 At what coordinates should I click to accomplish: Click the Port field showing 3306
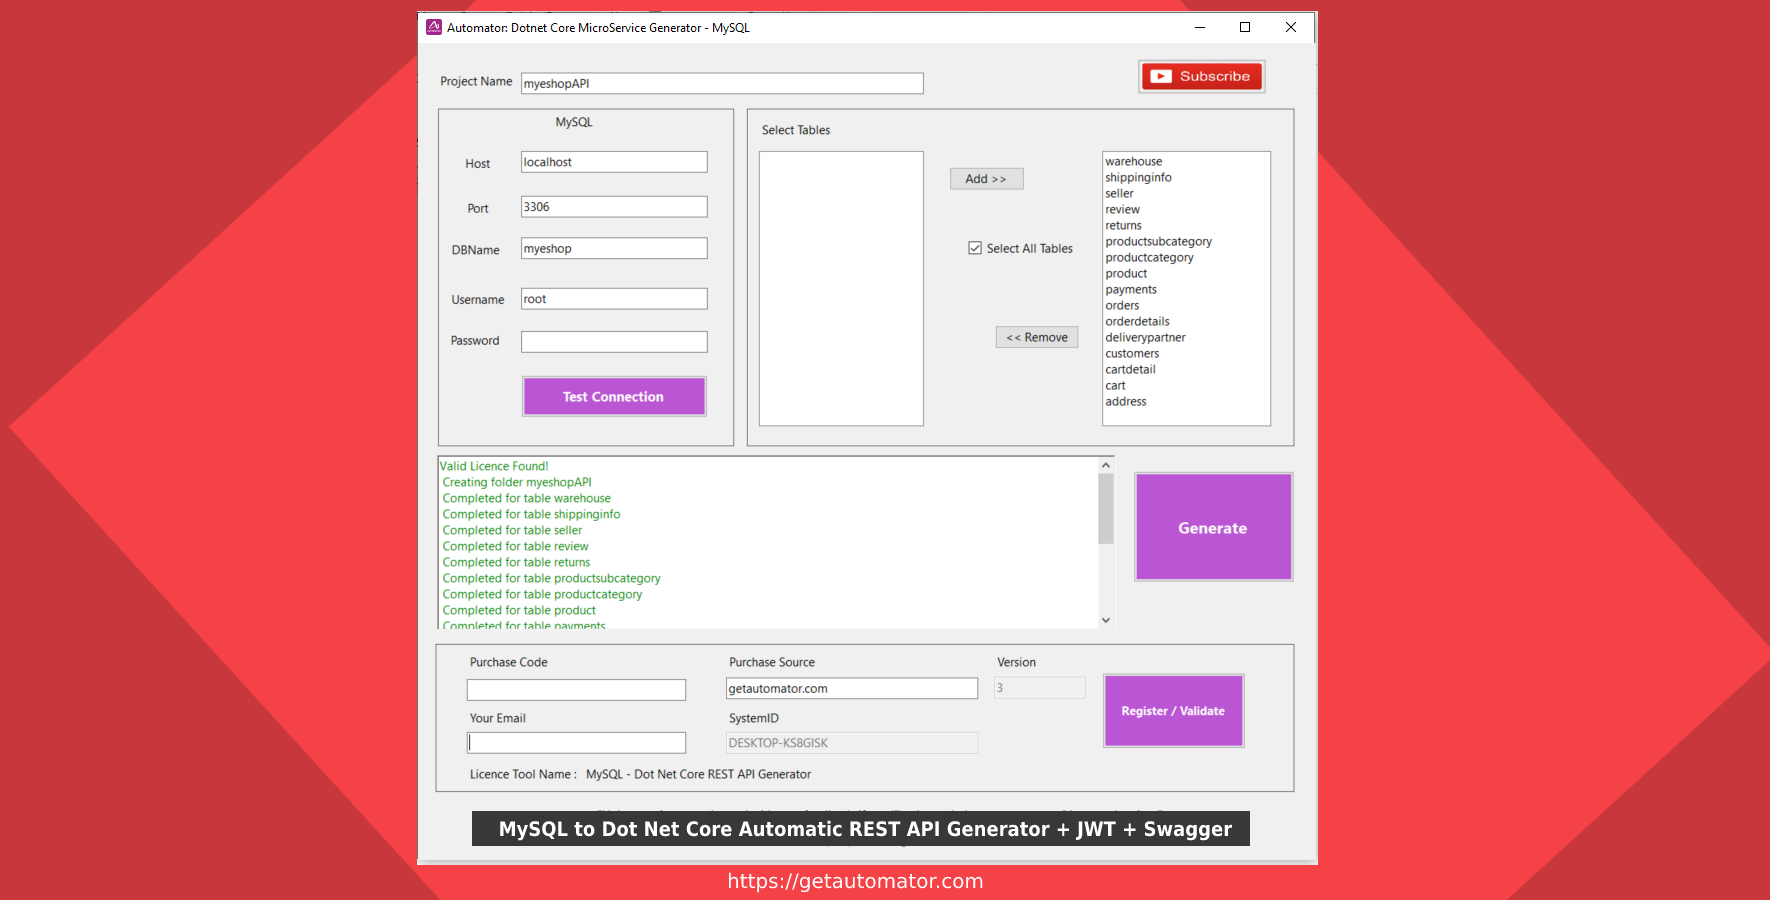point(614,207)
